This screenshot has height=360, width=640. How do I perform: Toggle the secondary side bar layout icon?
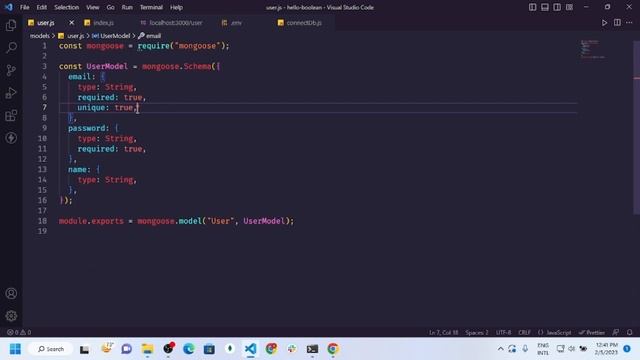coord(557,7)
